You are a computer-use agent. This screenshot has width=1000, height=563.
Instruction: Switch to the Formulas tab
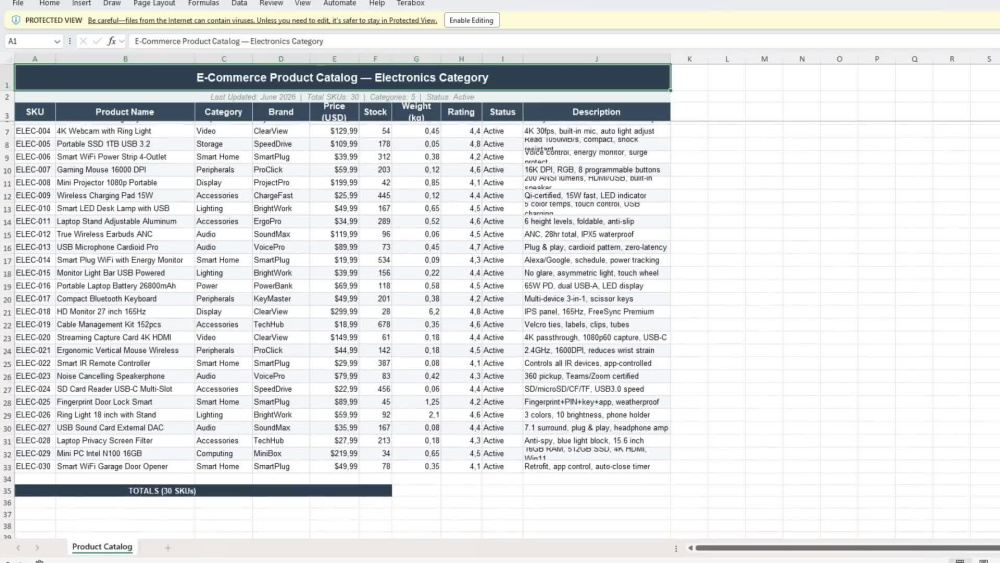click(x=203, y=3)
